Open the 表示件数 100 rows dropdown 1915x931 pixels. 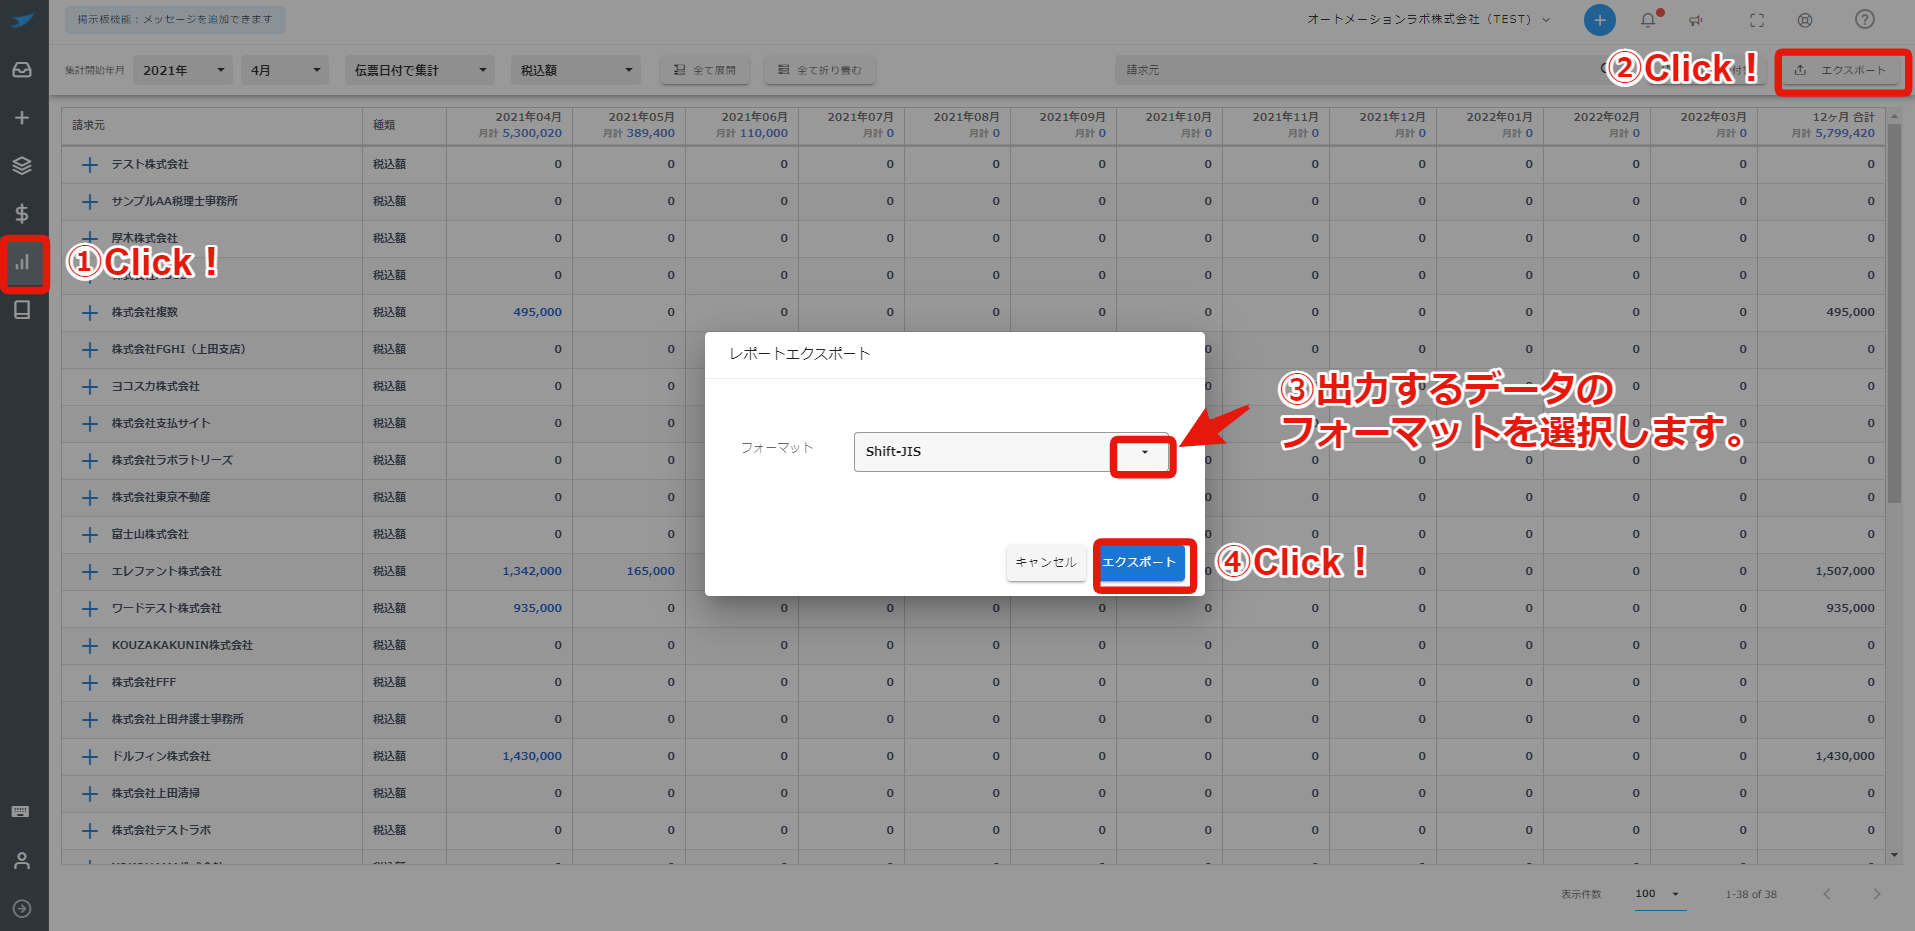click(x=1659, y=894)
